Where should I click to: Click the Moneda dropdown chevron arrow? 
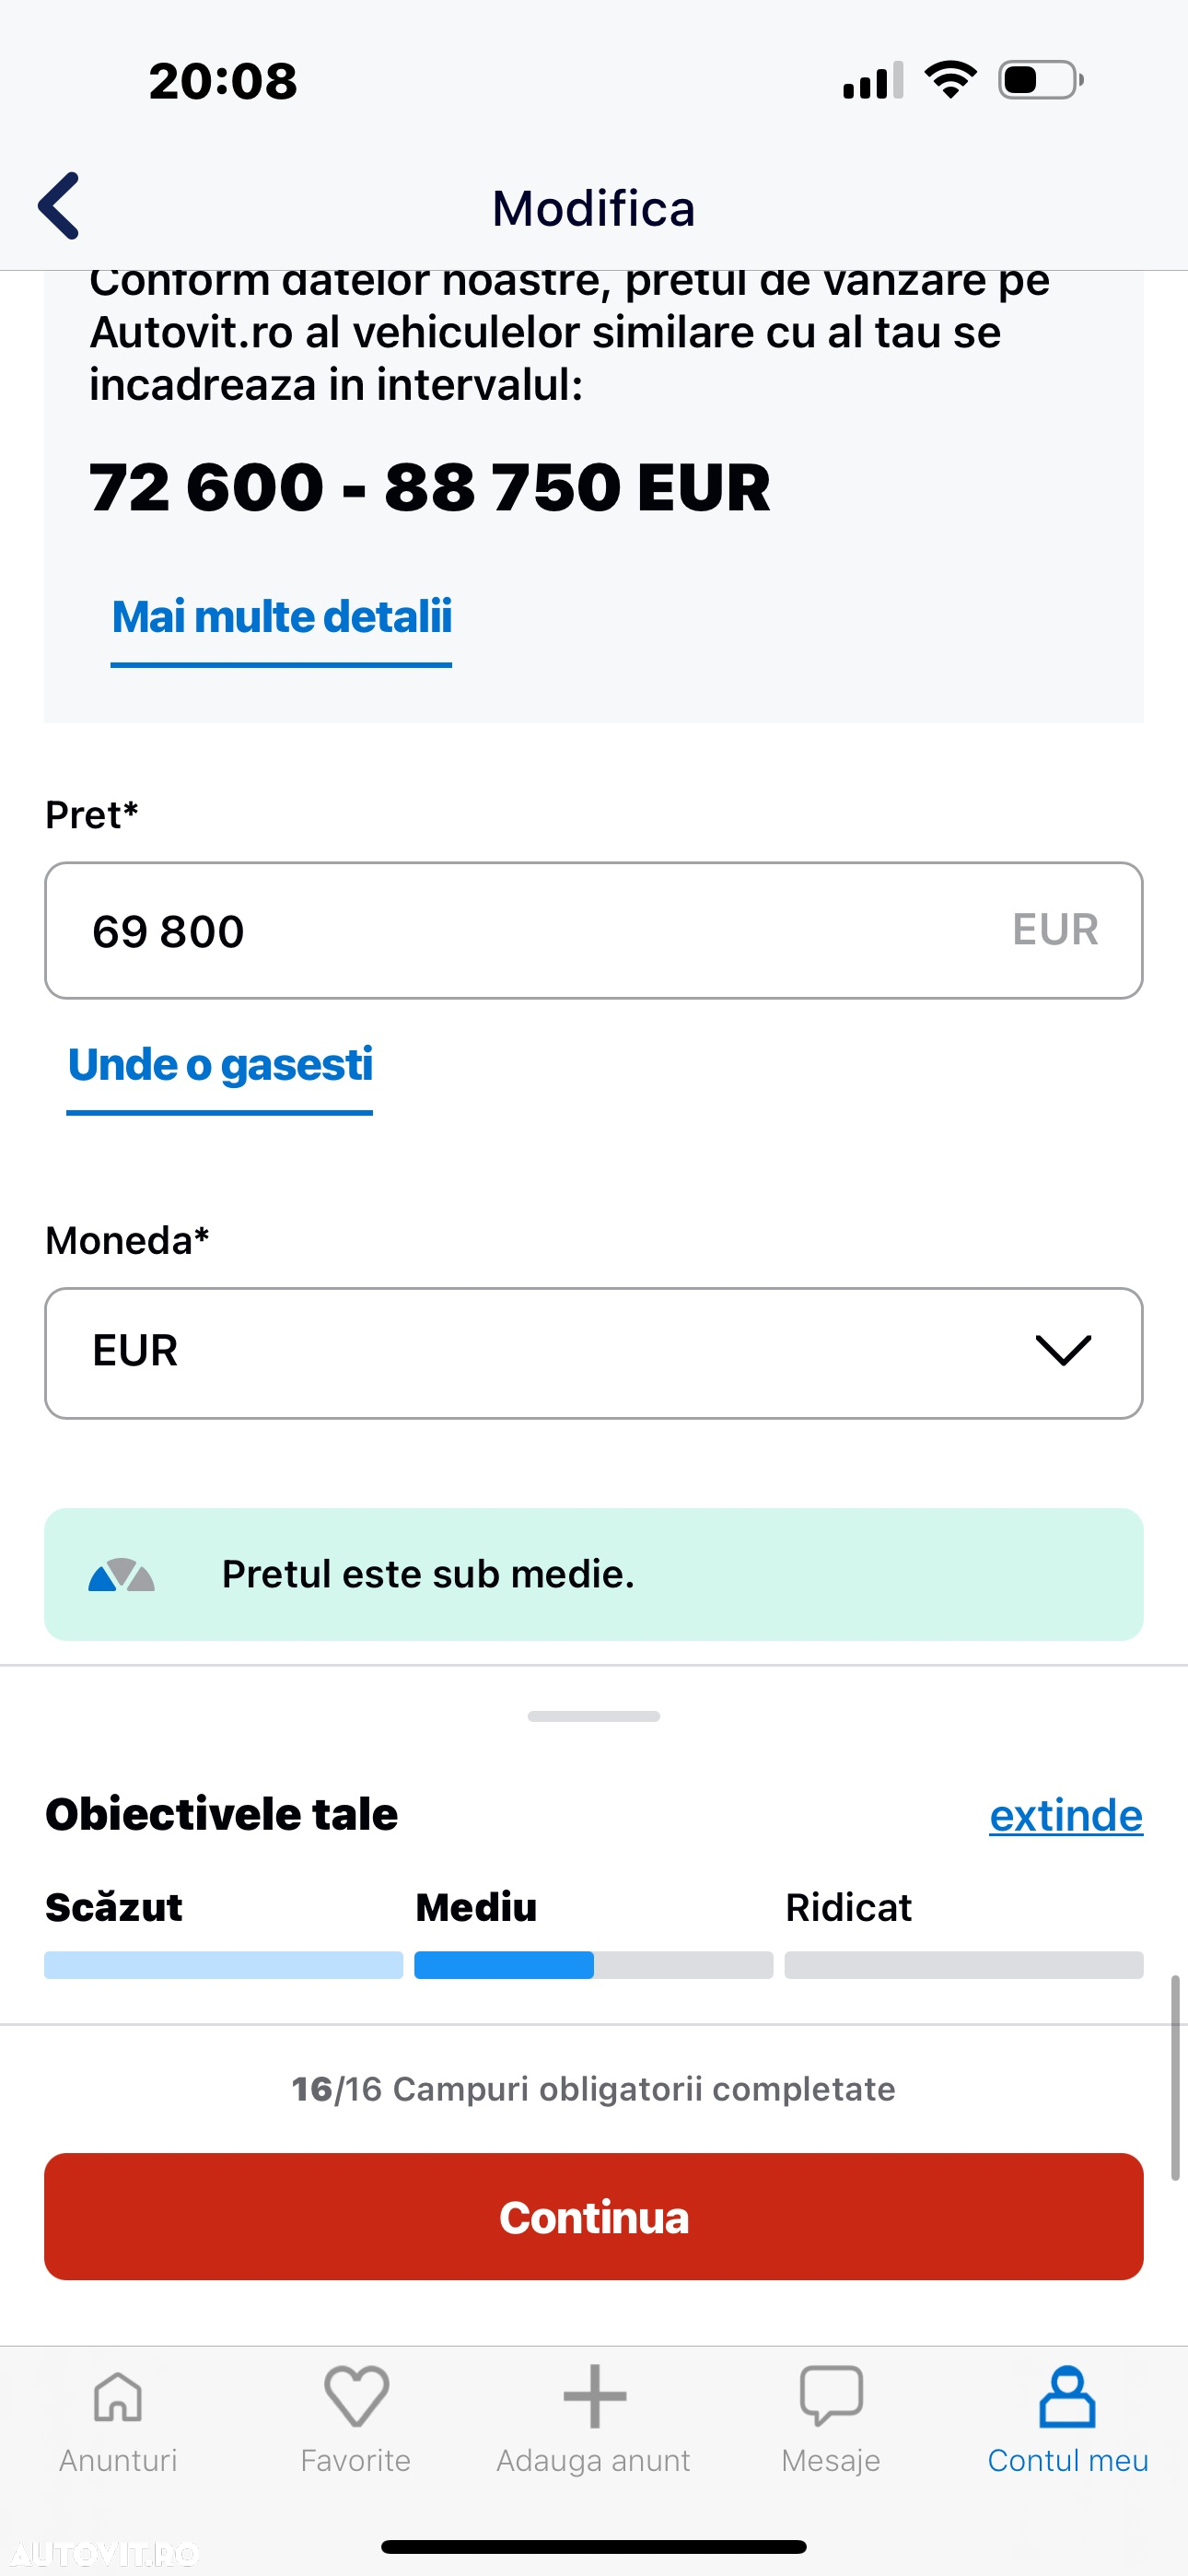(x=1063, y=1351)
